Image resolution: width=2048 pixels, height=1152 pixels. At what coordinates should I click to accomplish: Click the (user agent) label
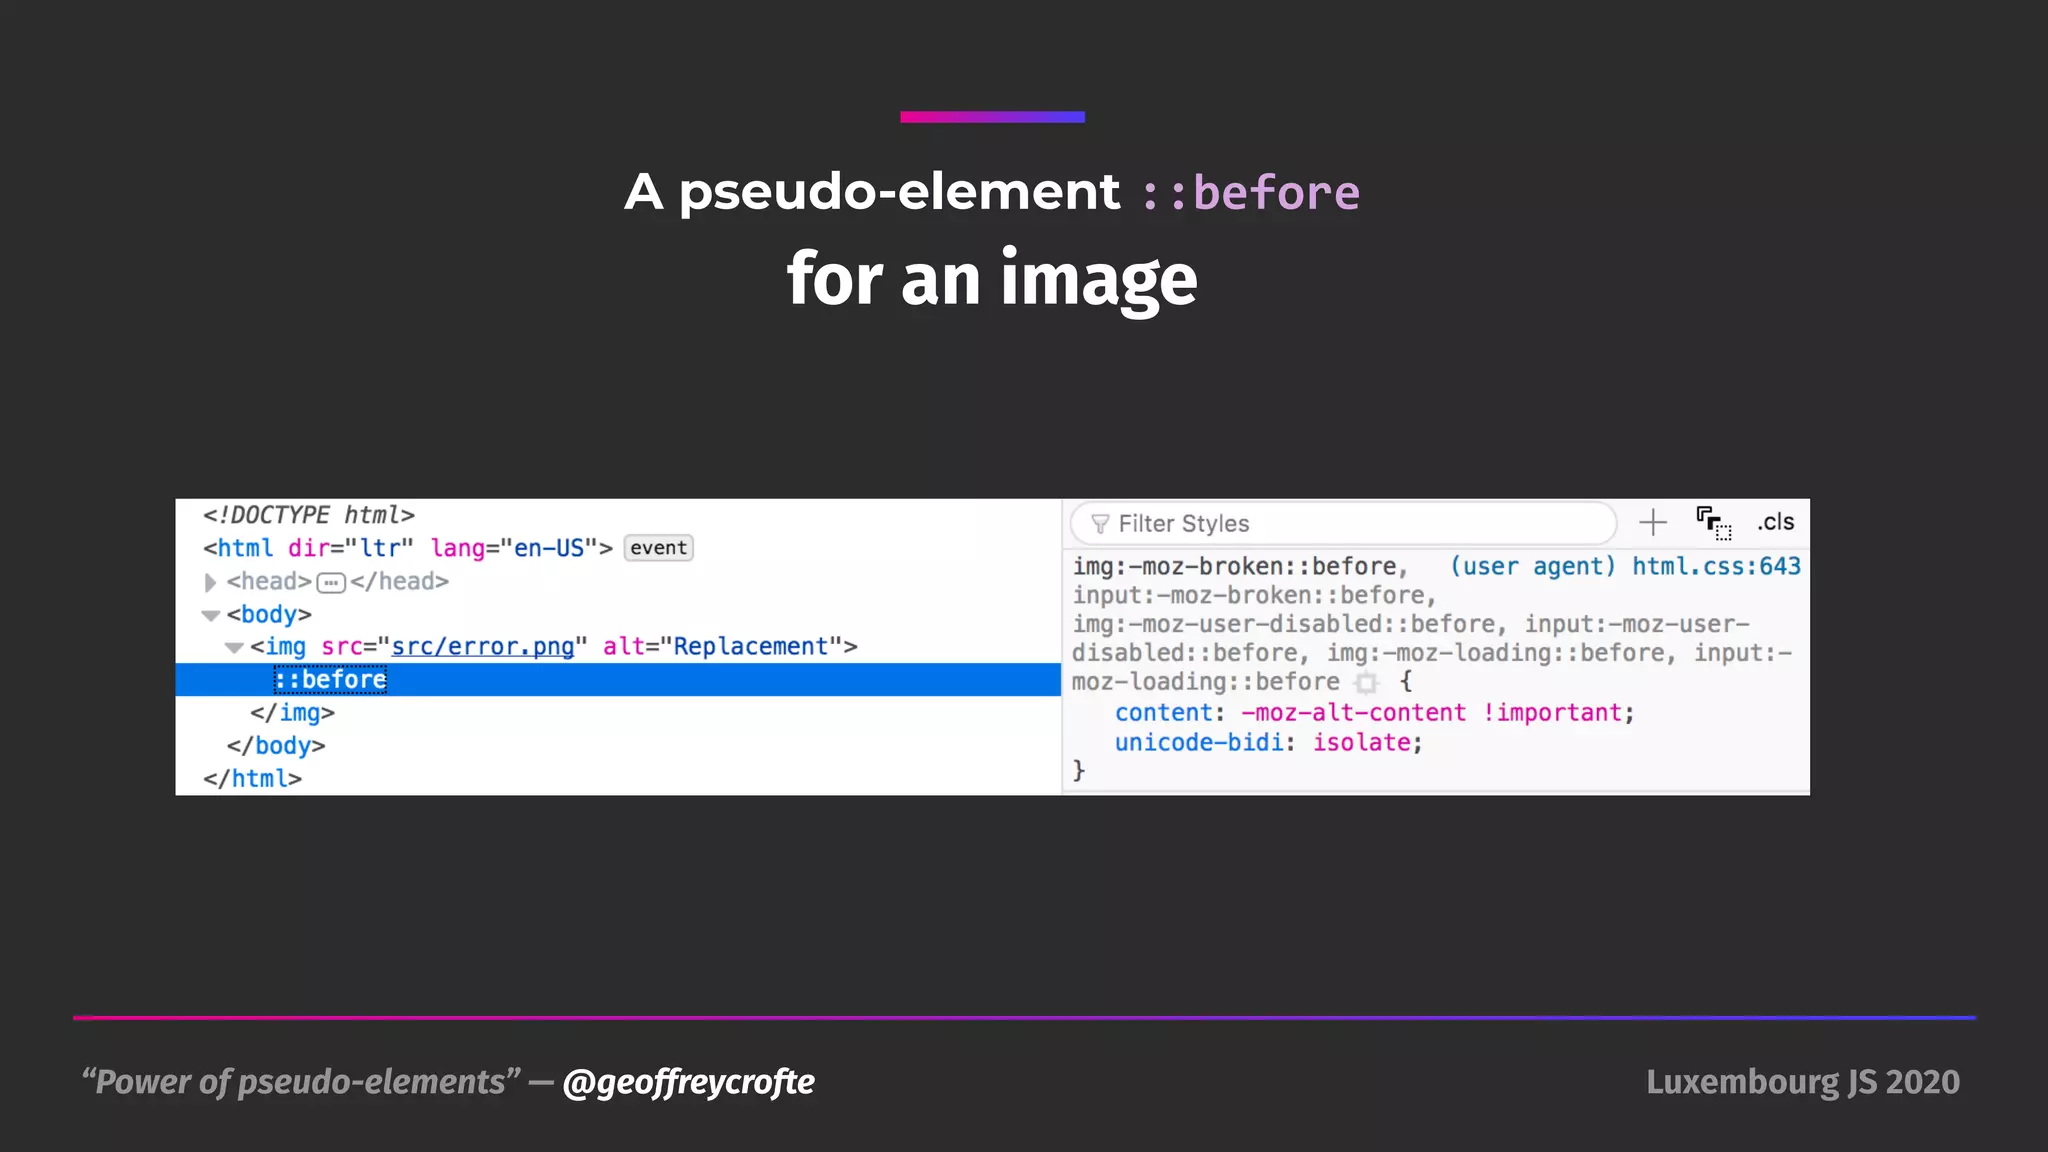(1533, 566)
